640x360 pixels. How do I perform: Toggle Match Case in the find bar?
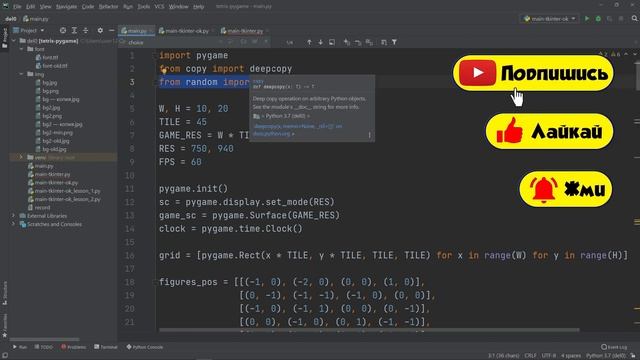pos(243,42)
